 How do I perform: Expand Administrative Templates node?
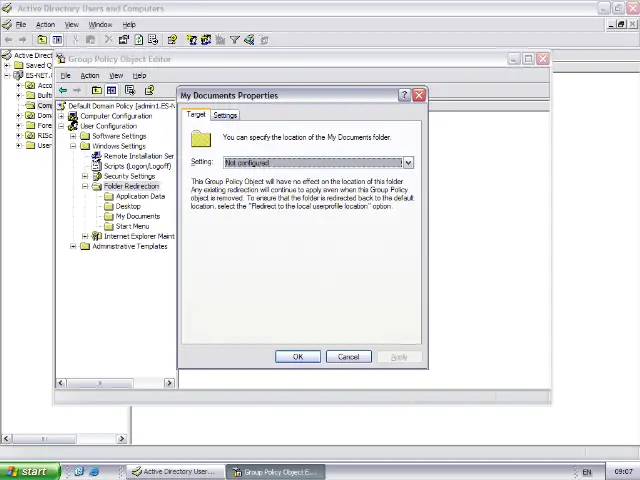coord(73,246)
